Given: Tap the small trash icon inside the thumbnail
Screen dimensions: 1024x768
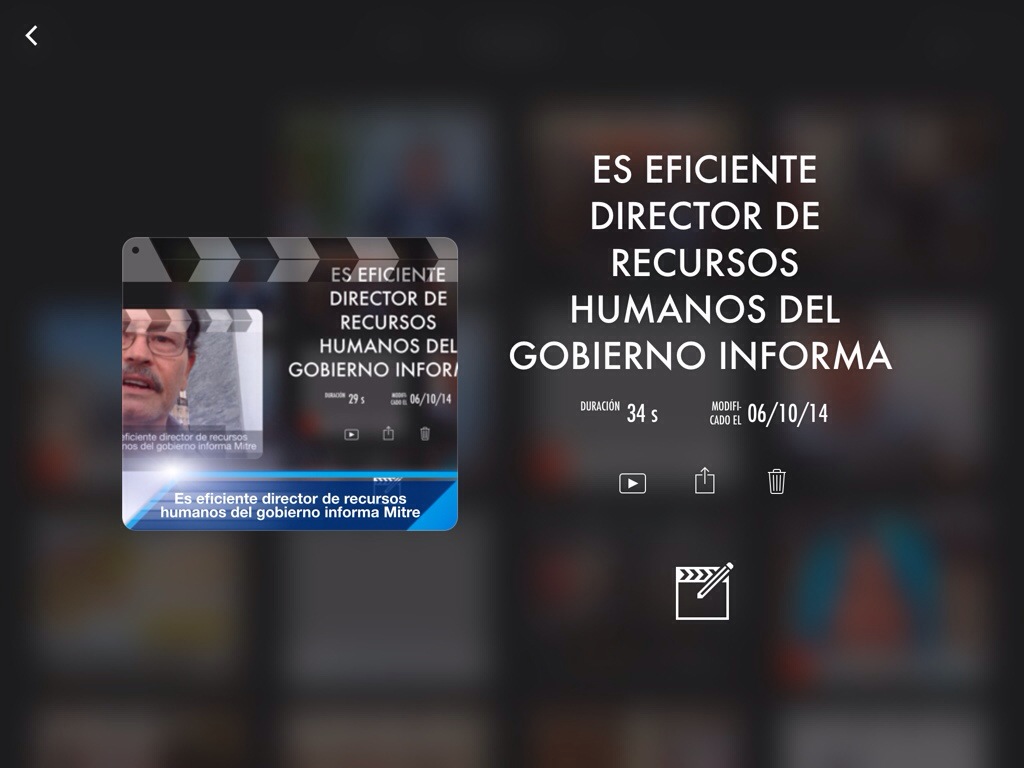Looking at the screenshot, I should pos(425,433).
